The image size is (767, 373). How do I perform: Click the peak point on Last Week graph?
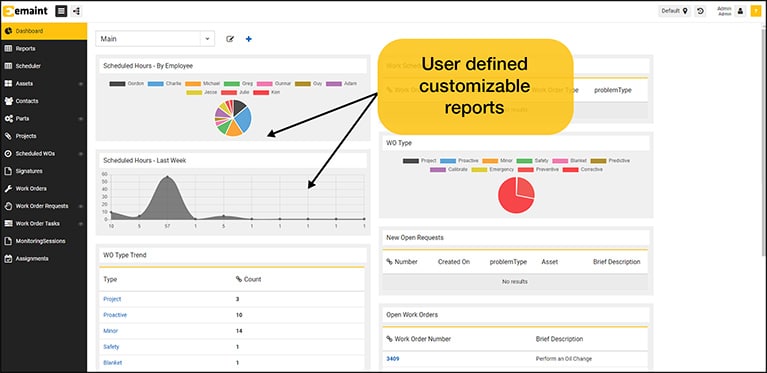point(167,176)
